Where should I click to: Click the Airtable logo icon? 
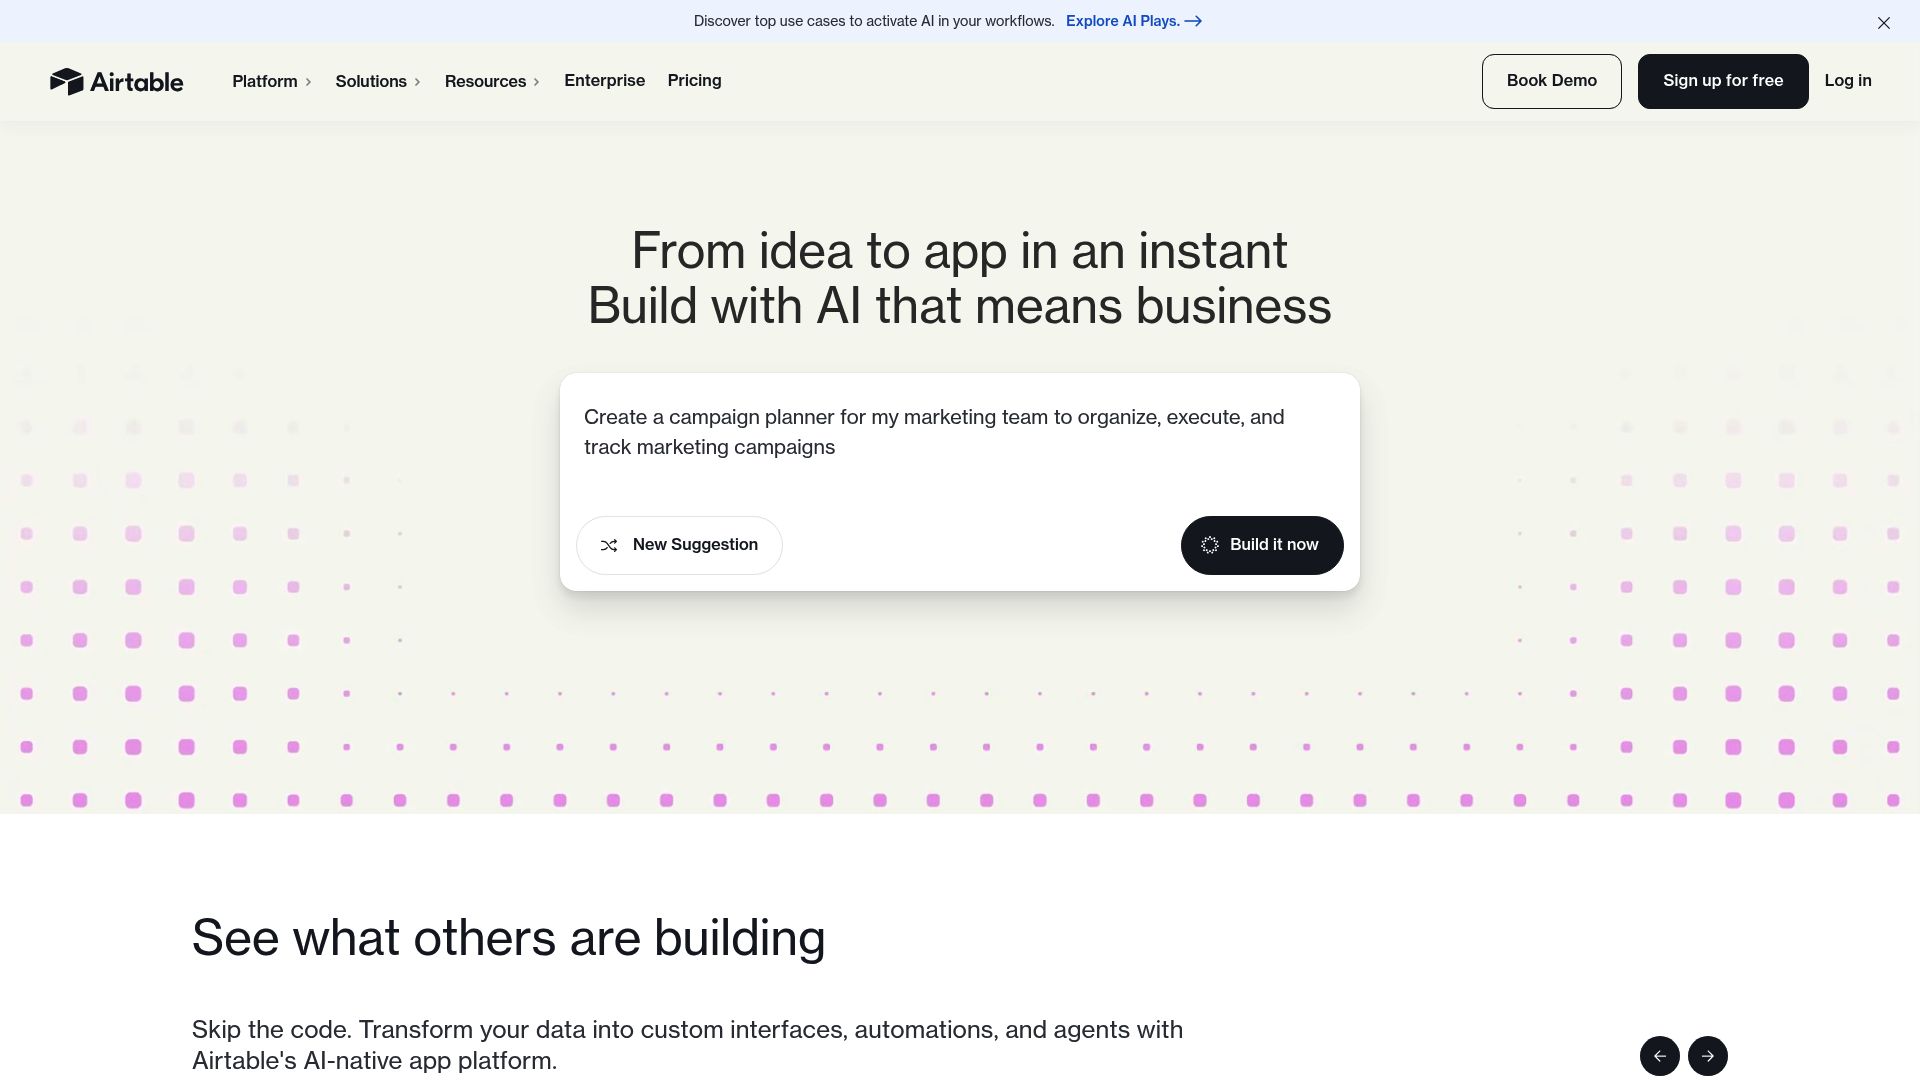click(x=66, y=81)
